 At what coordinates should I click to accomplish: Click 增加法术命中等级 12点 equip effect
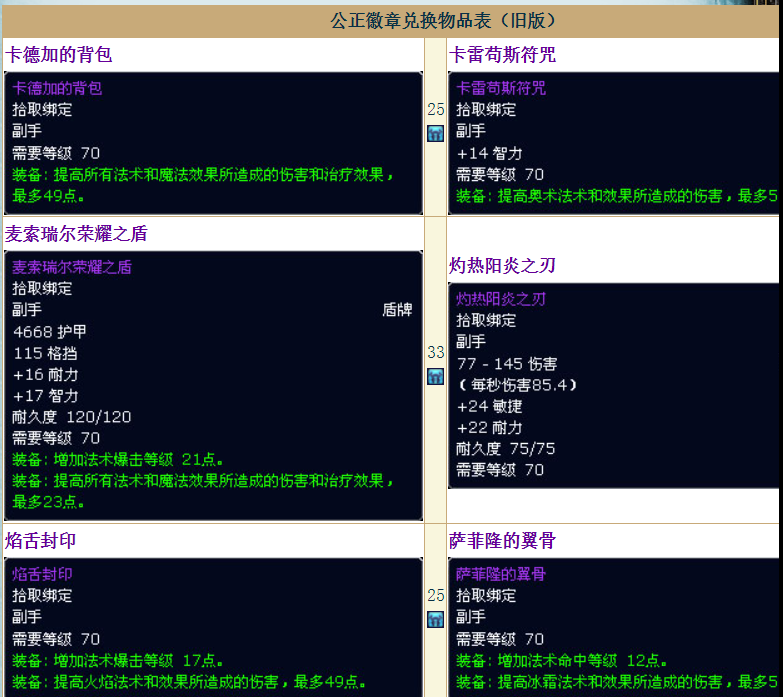(x=562, y=661)
